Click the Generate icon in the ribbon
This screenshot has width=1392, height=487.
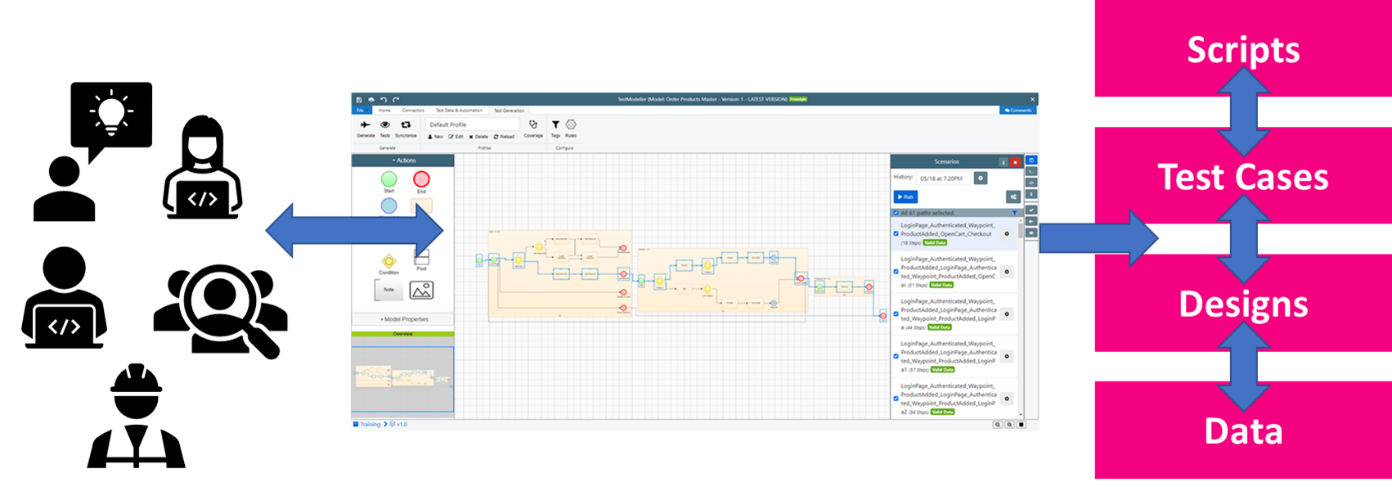click(x=365, y=125)
